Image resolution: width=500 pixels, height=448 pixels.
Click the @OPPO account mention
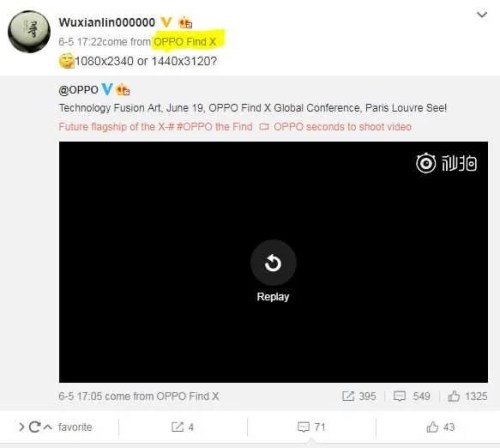(x=78, y=90)
